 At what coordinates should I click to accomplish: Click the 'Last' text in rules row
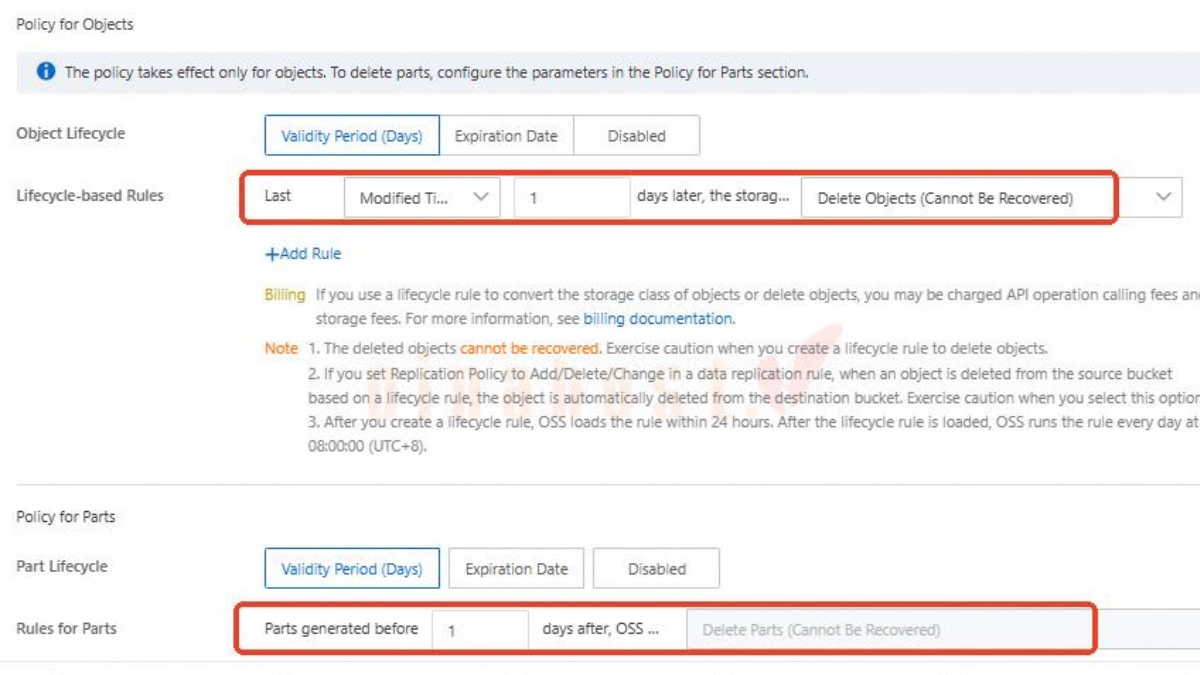278,196
